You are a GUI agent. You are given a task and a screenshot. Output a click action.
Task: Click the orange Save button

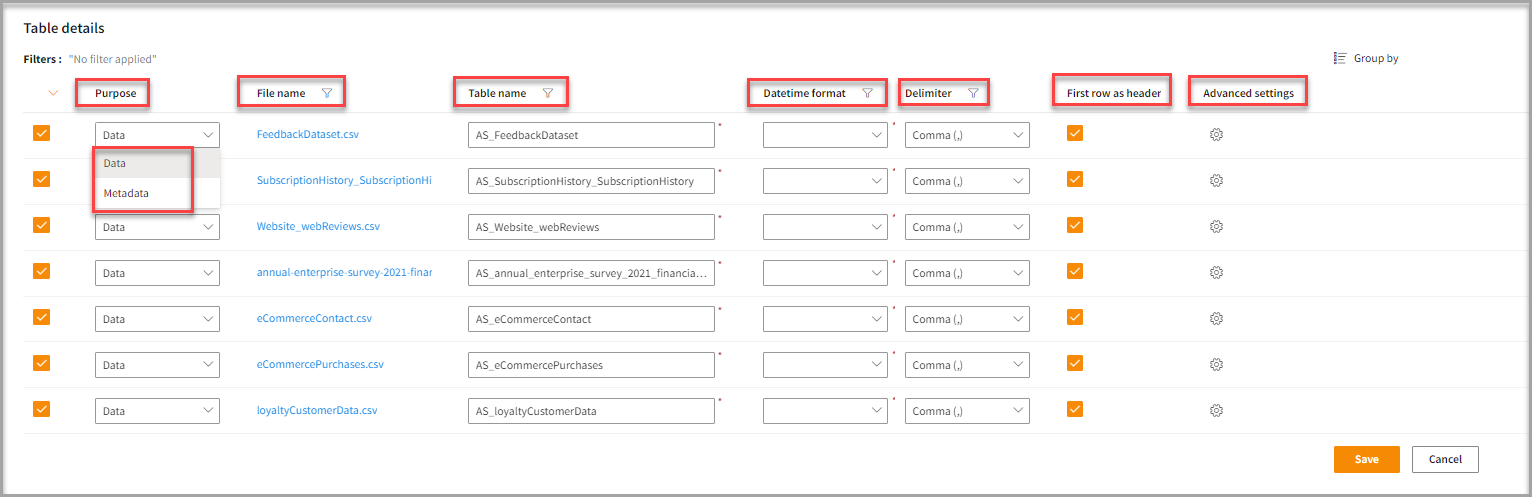tap(1366, 459)
